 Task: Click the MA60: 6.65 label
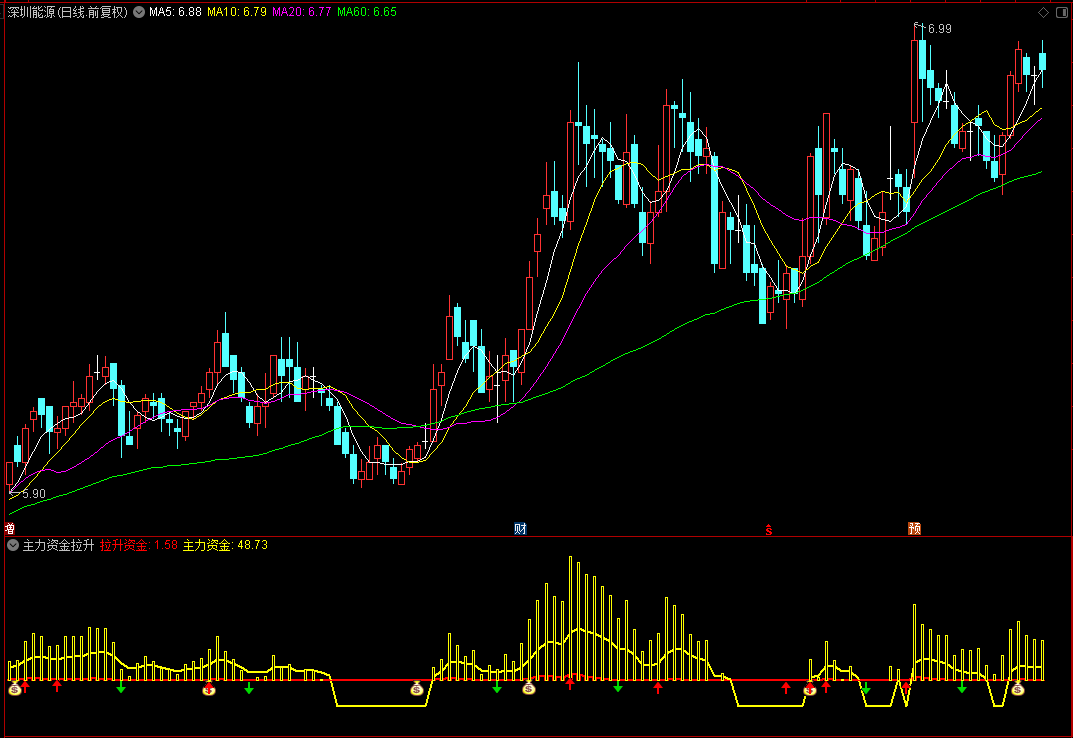367,12
